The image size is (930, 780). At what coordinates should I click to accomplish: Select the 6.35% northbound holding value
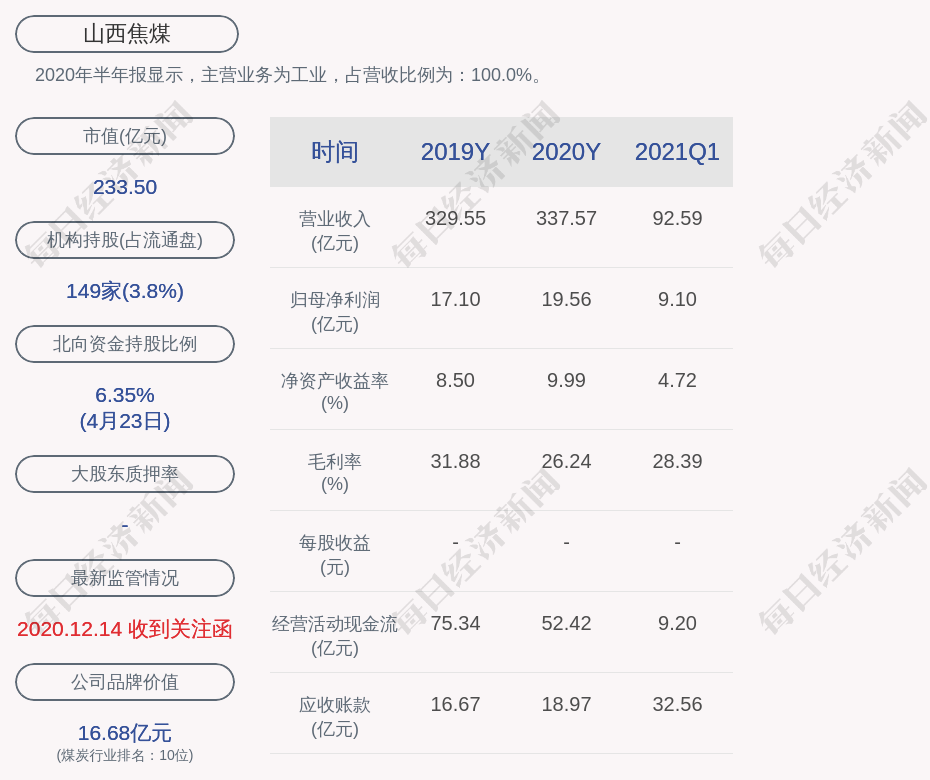coord(125,394)
